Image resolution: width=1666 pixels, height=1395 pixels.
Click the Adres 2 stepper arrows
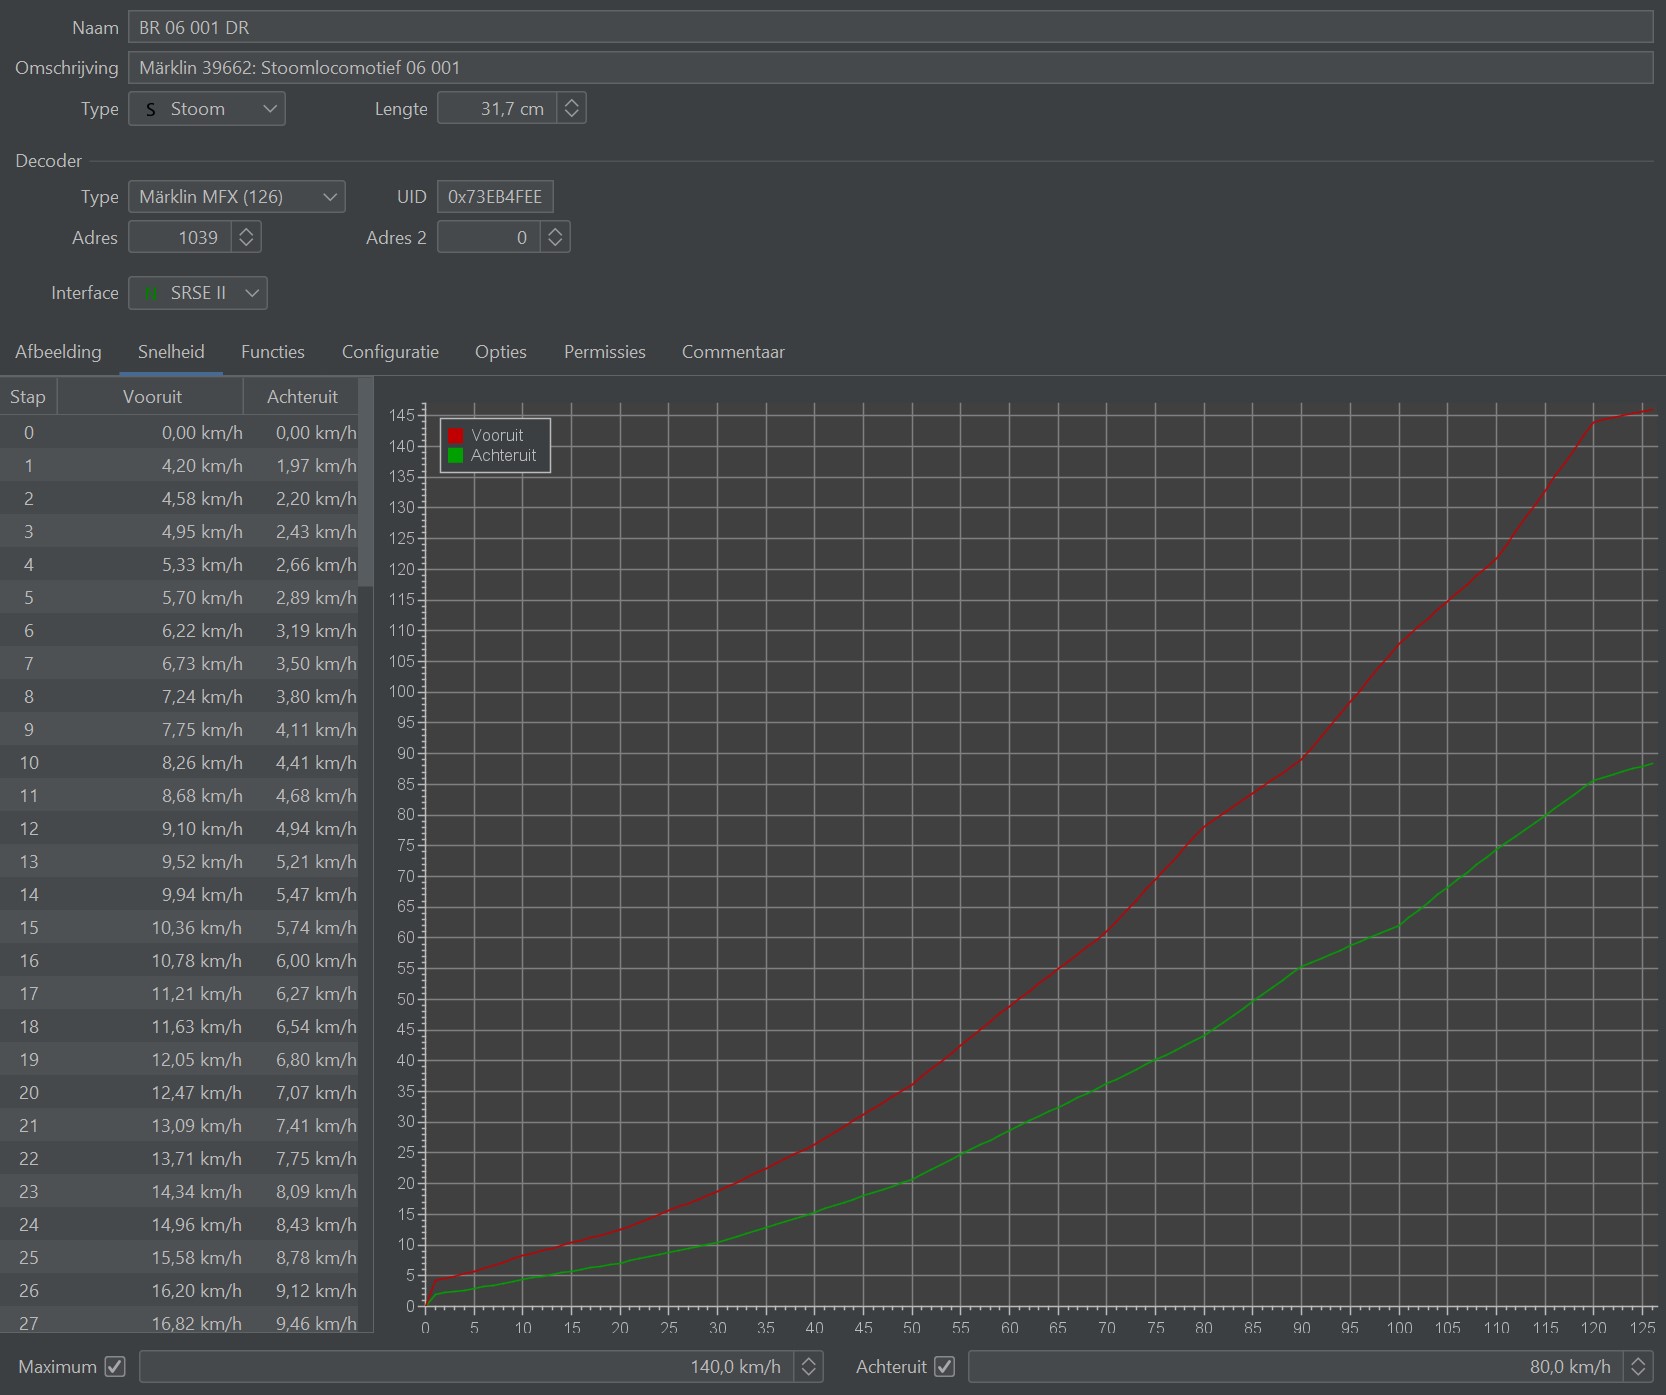[x=555, y=237]
